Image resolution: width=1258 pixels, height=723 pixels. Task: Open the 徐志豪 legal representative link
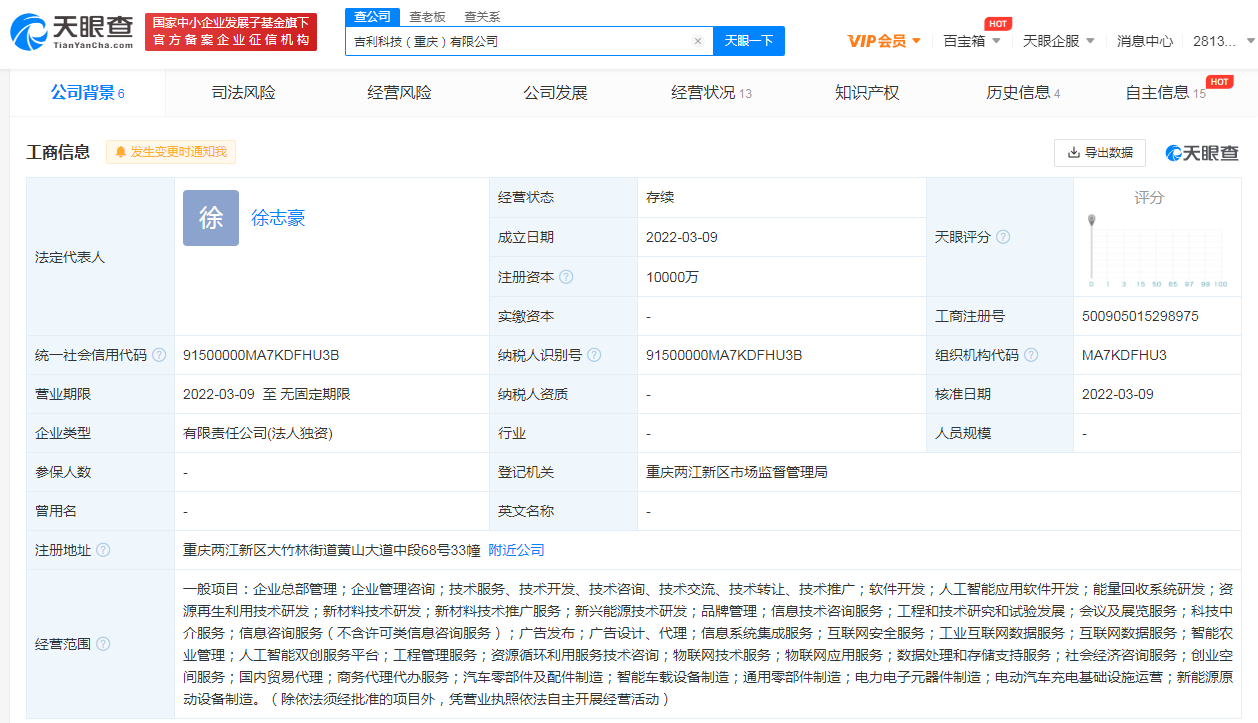(x=278, y=218)
